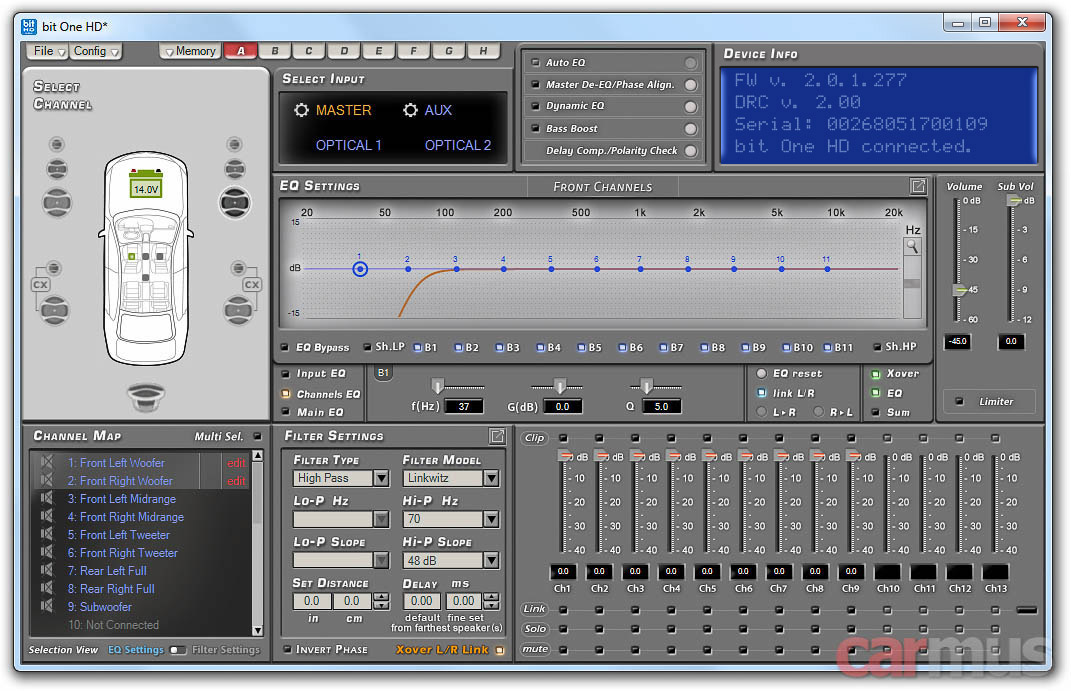The height and width of the screenshot is (691, 1071).
Task: Click the battery voltage indicator on the car
Action: (x=145, y=184)
